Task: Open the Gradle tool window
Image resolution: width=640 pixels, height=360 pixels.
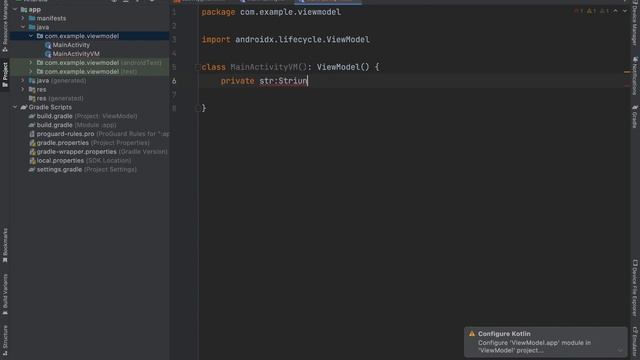Action: click(635, 116)
